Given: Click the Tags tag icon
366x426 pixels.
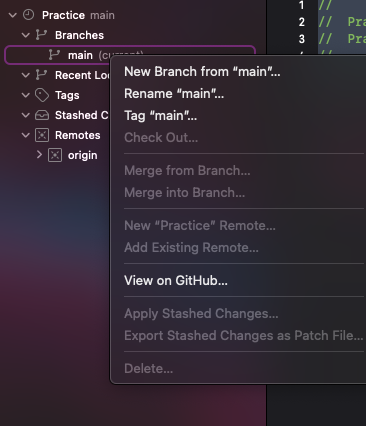Looking at the screenshot, I should [x=42, y=95].
